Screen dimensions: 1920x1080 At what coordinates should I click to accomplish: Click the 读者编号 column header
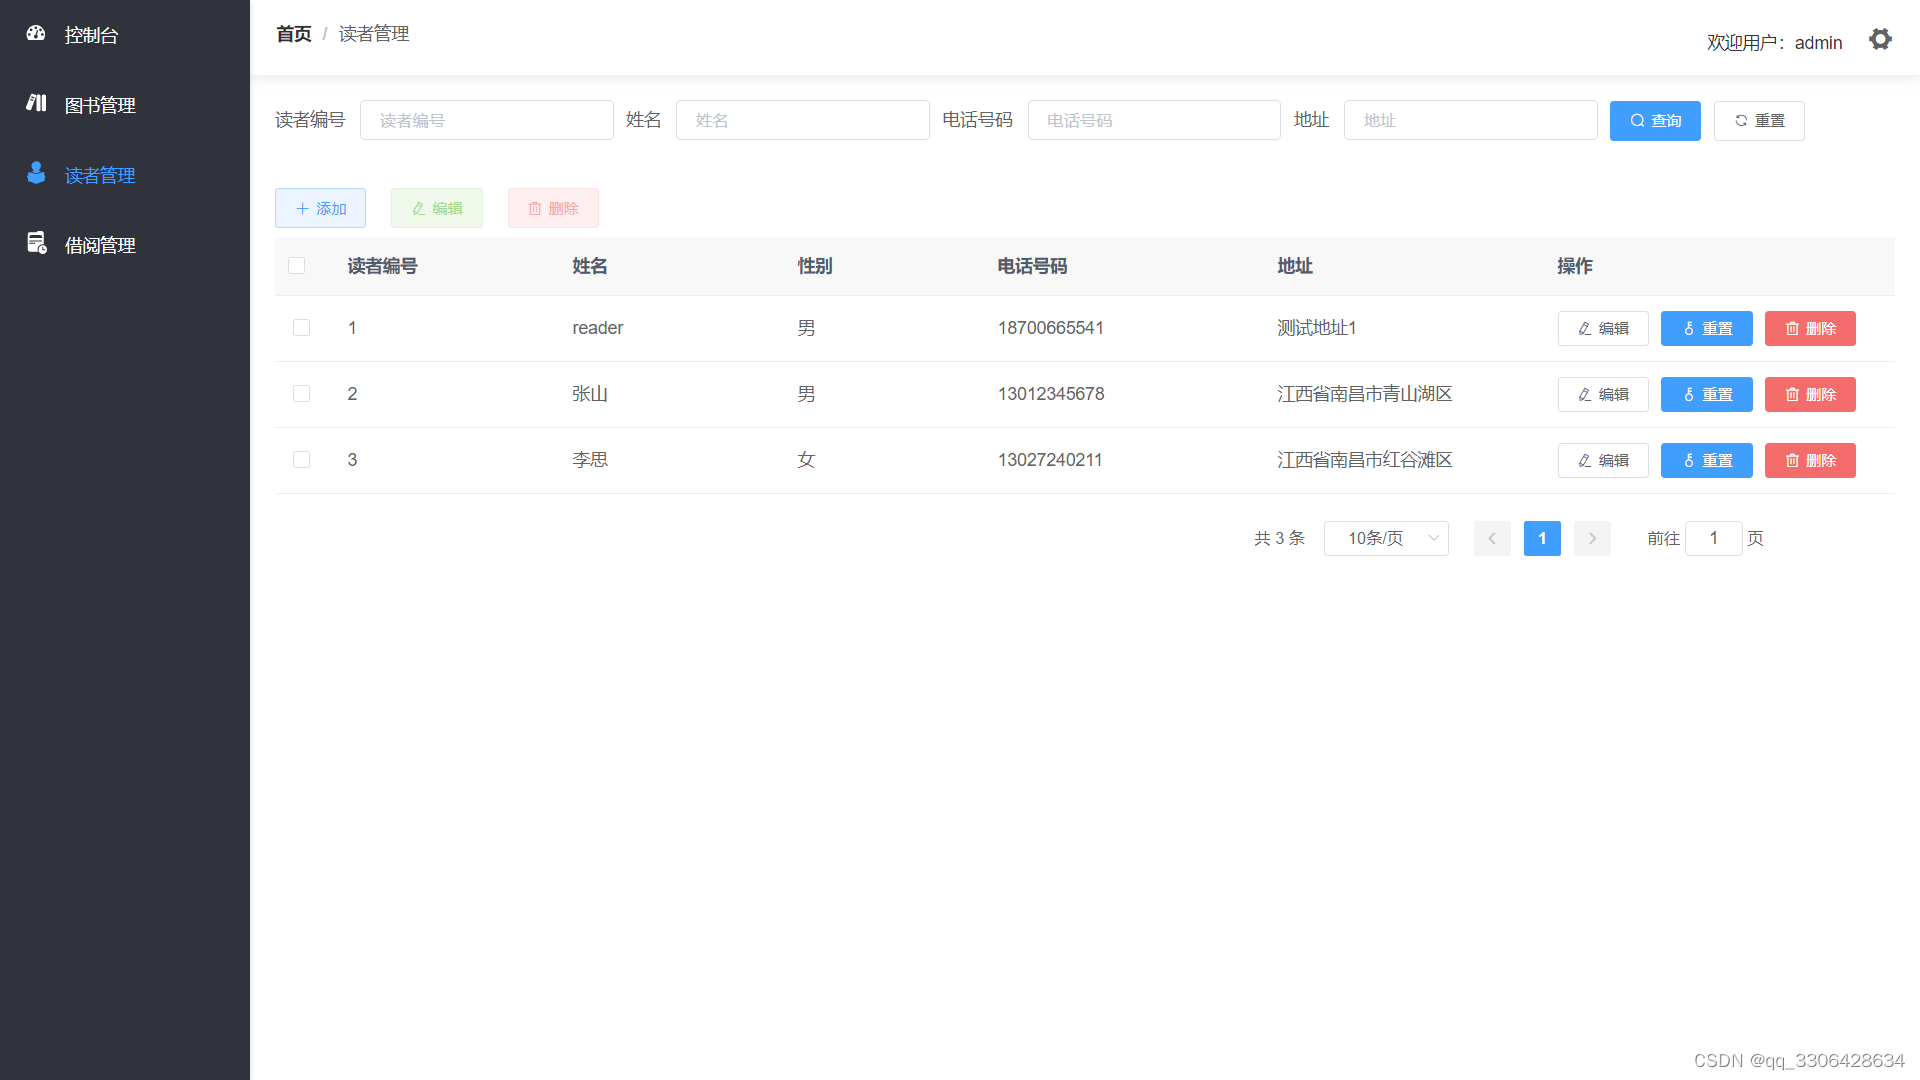point(382,266)
